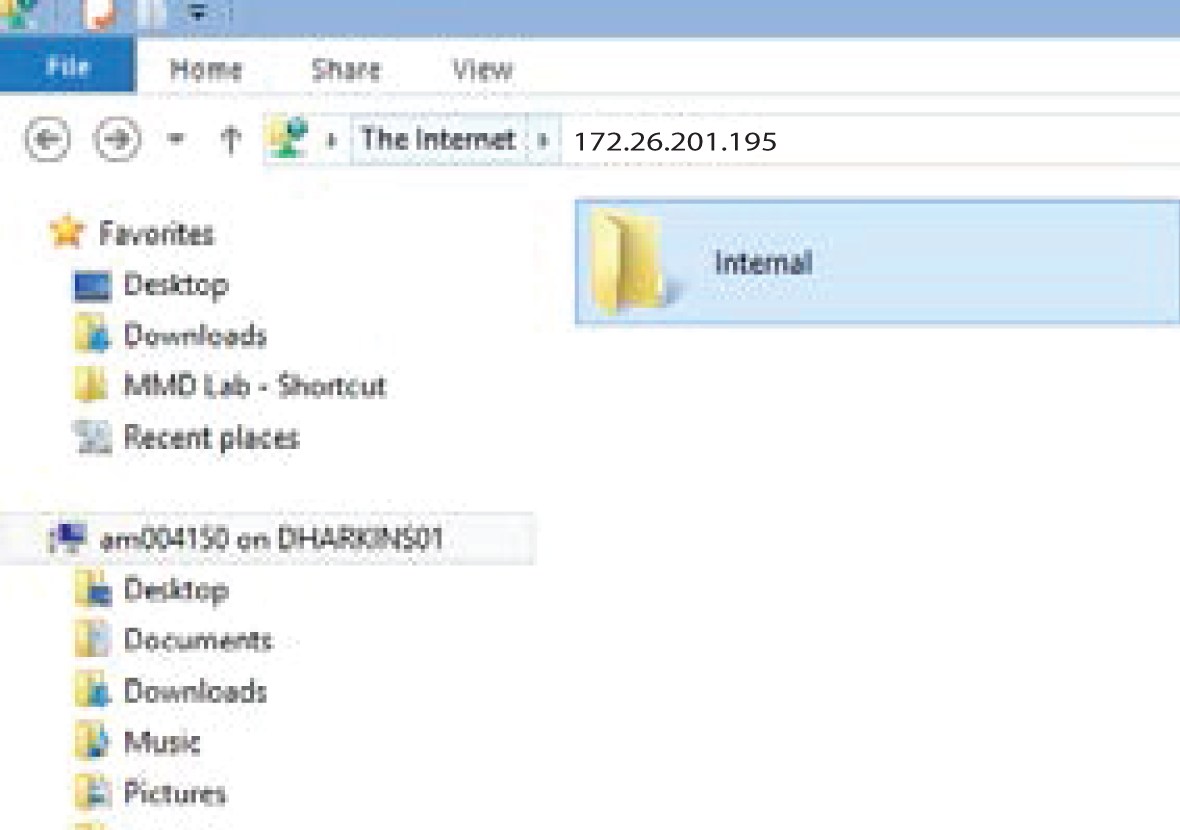Viewport: 1180px width, 830px height.
Task: Expand chevron after The Internet breadcrumb
Action: click(x=543, y=140)
